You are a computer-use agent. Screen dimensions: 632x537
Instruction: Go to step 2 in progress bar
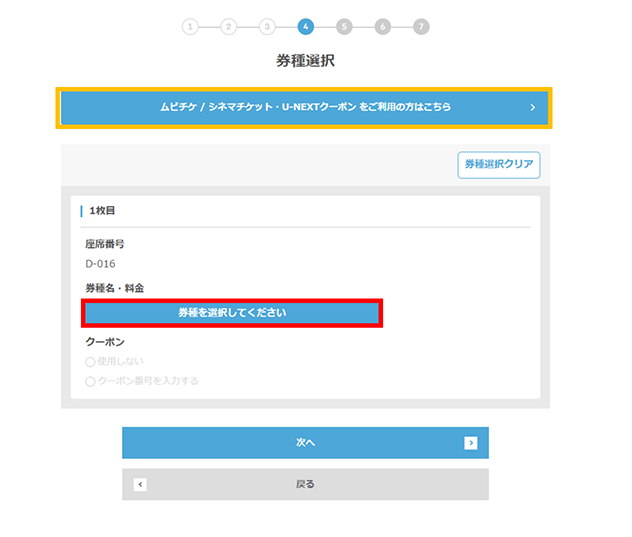coord(228,27)
